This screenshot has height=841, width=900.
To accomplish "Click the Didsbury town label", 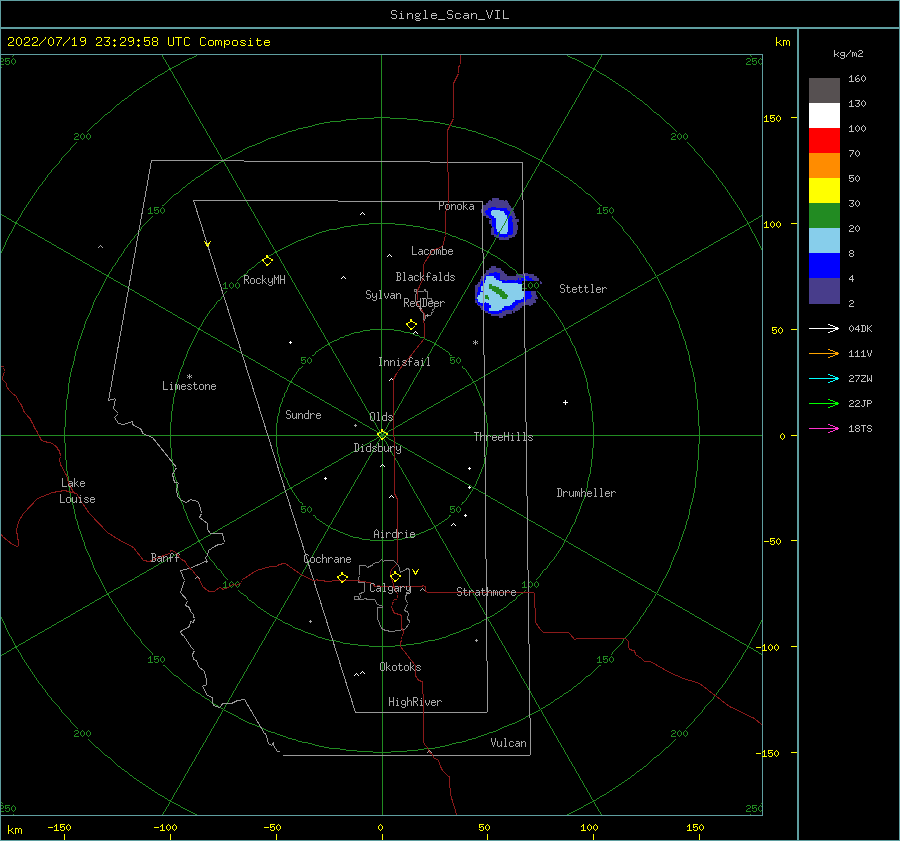I will coord(377,448).
